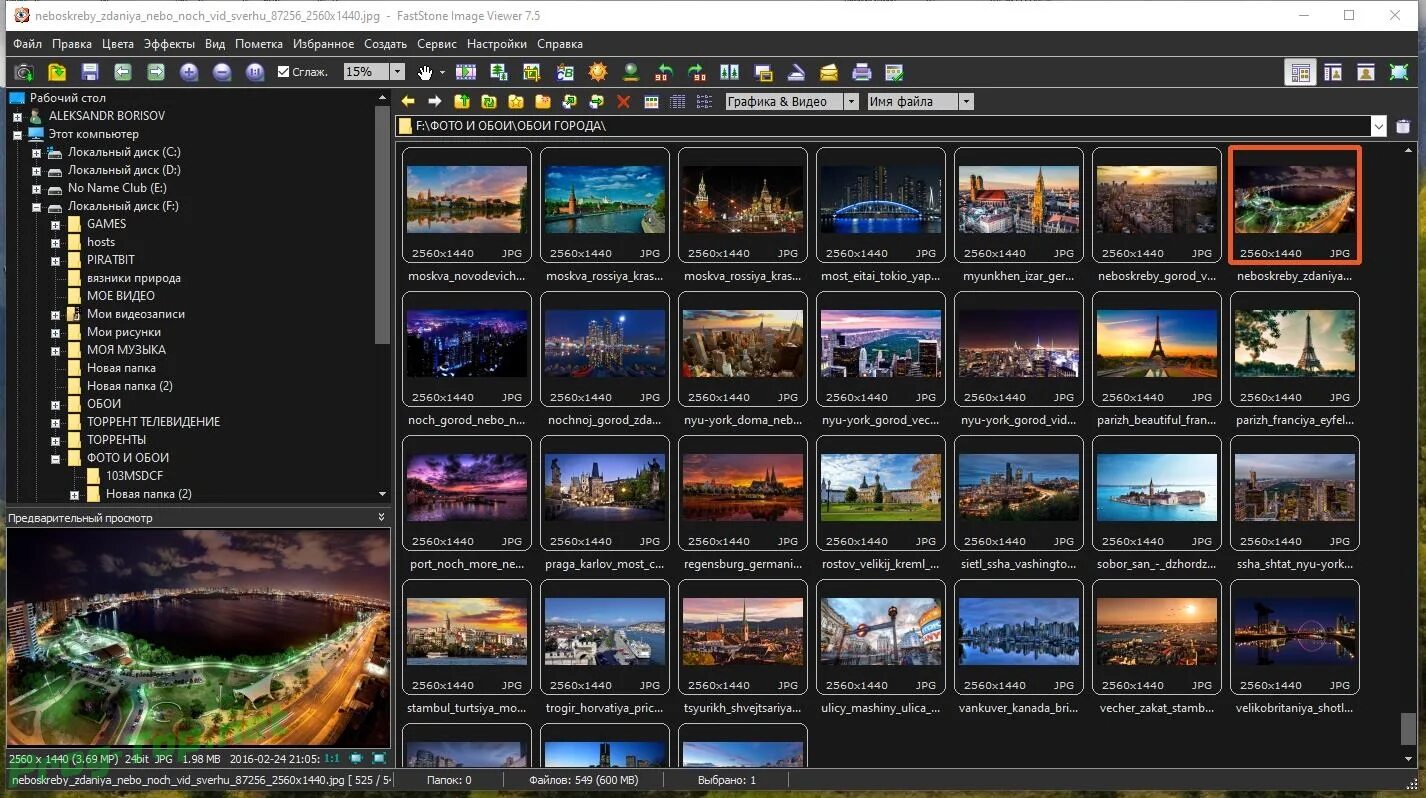Open the folder path history dropdown arrow

pos(1379,126)
